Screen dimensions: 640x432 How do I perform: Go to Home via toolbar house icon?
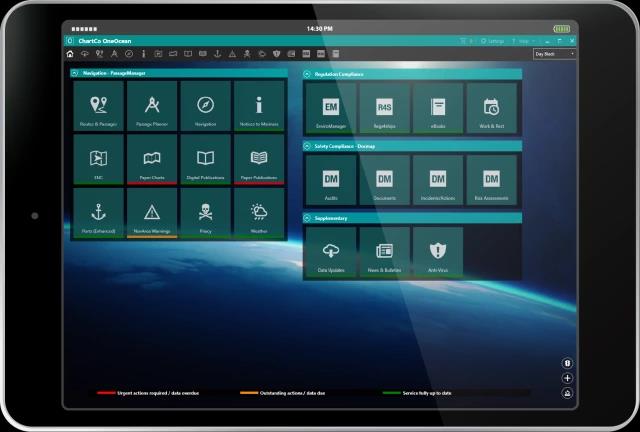pos(70,54)
